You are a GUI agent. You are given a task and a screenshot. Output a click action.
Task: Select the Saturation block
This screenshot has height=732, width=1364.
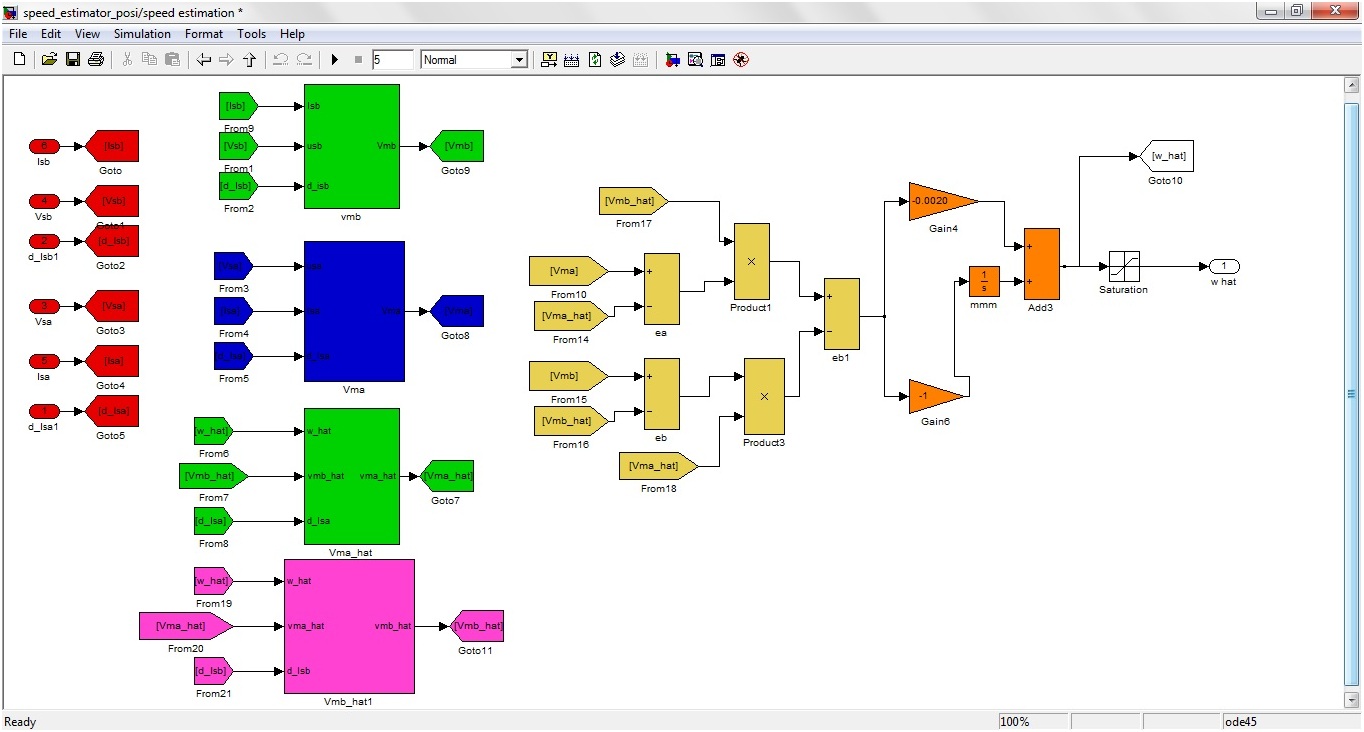point(1122,266)
